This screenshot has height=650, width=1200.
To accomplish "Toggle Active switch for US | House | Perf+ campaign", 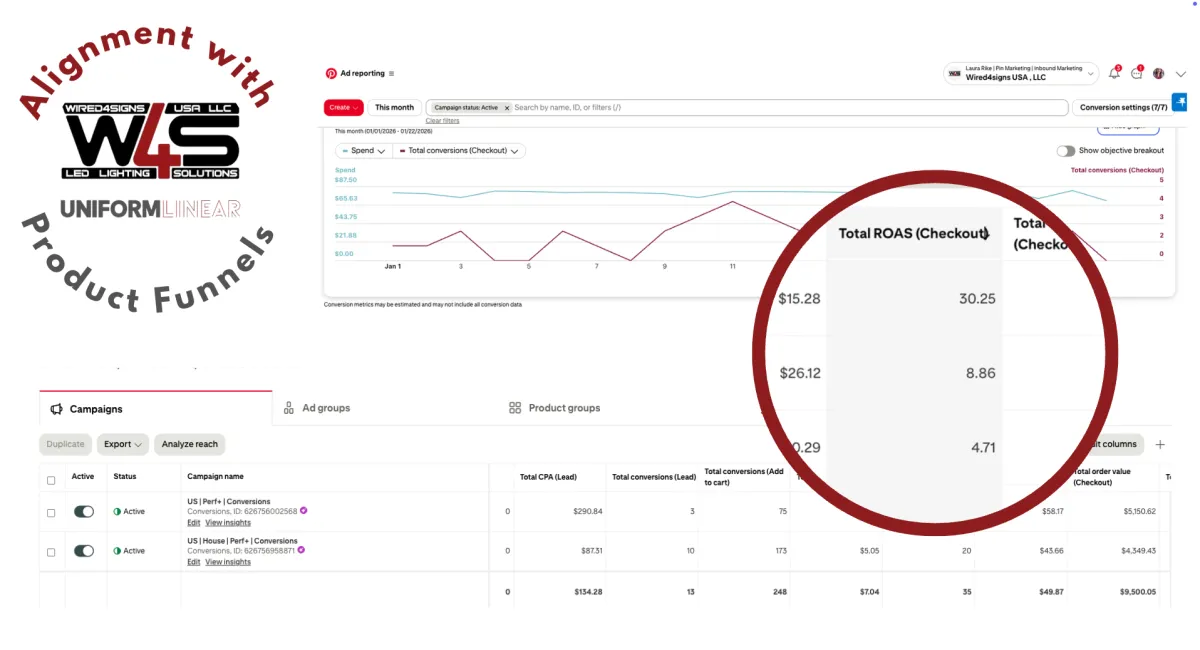I will pyautogui.click(x=84, y=550).
